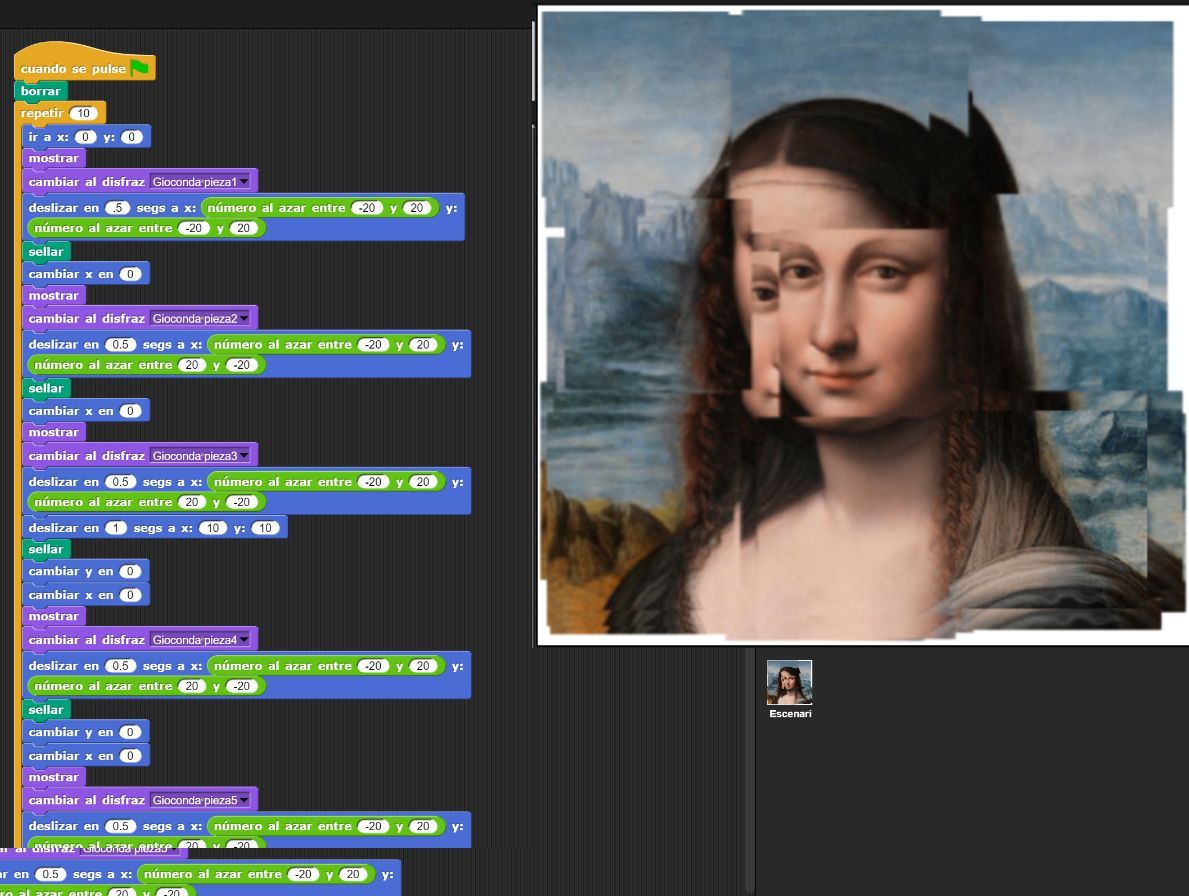The width and height of the screenshot is (1189, 896).
Task: Click the green flag in the hat block
Action: tap(140, 68)
